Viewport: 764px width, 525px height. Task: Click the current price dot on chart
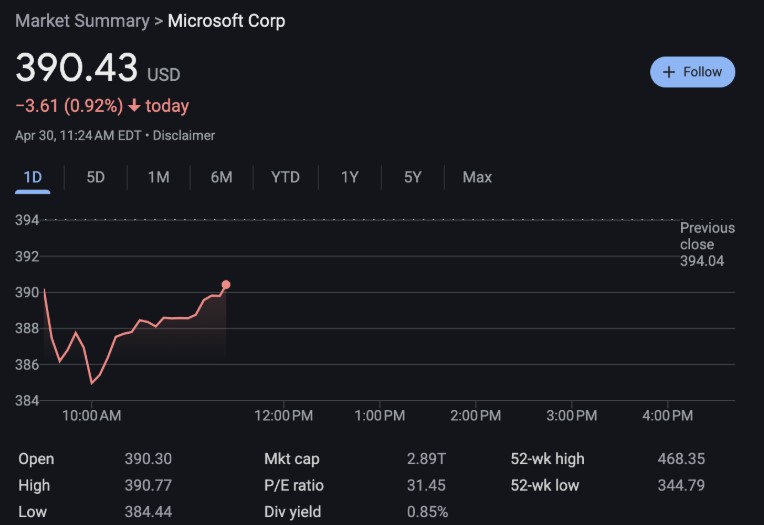226,285
